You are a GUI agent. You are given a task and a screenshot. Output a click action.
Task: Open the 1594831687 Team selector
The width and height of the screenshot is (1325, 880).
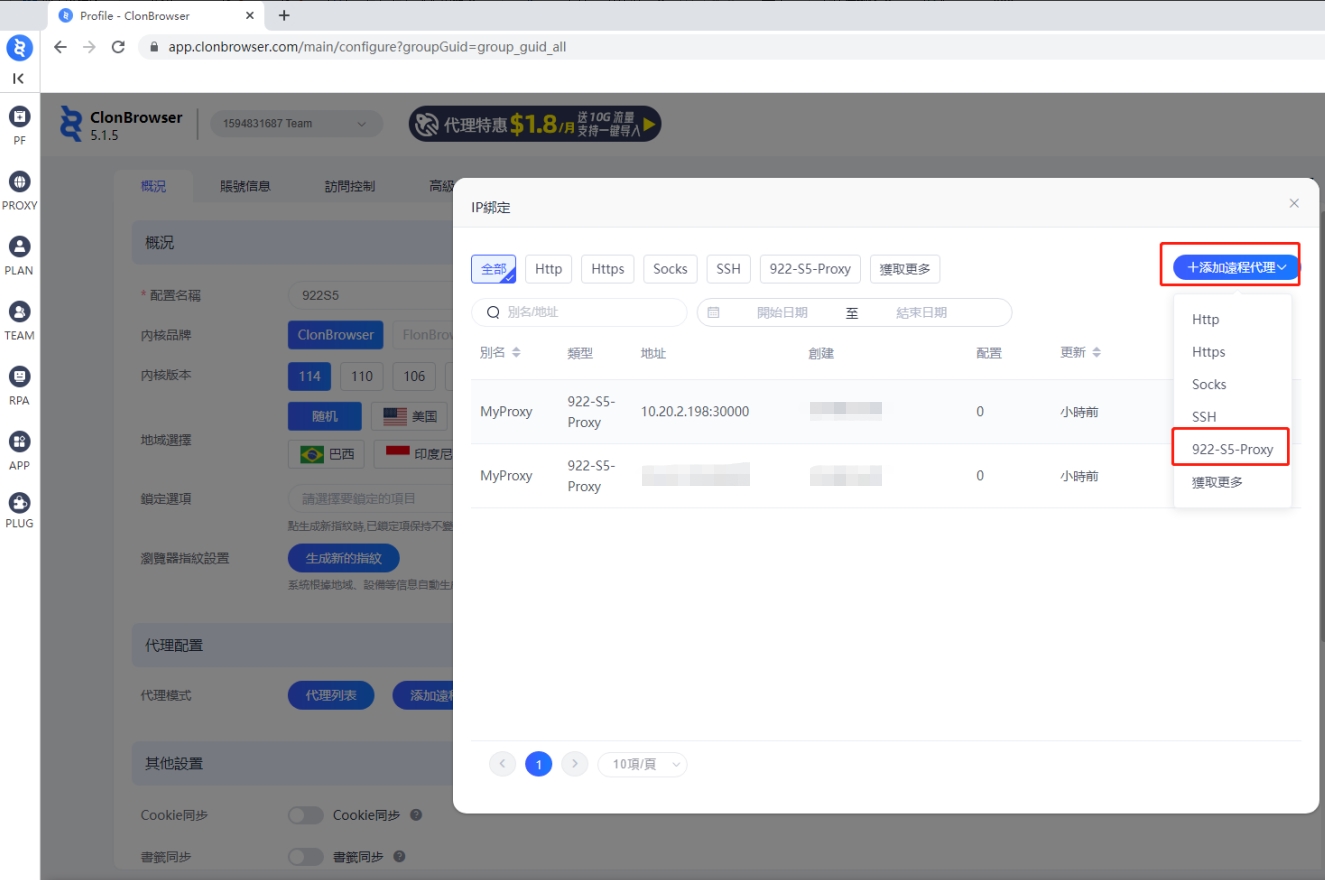coord(296,124)
